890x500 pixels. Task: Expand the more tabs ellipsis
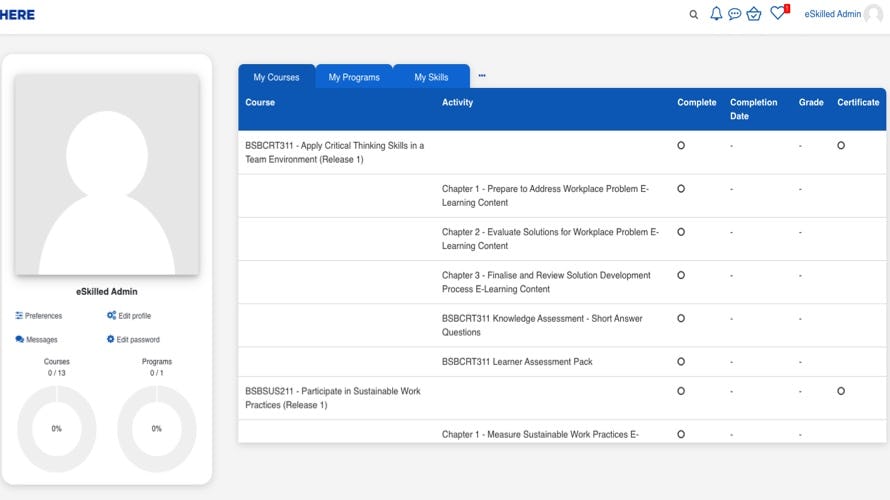point(482,75)
